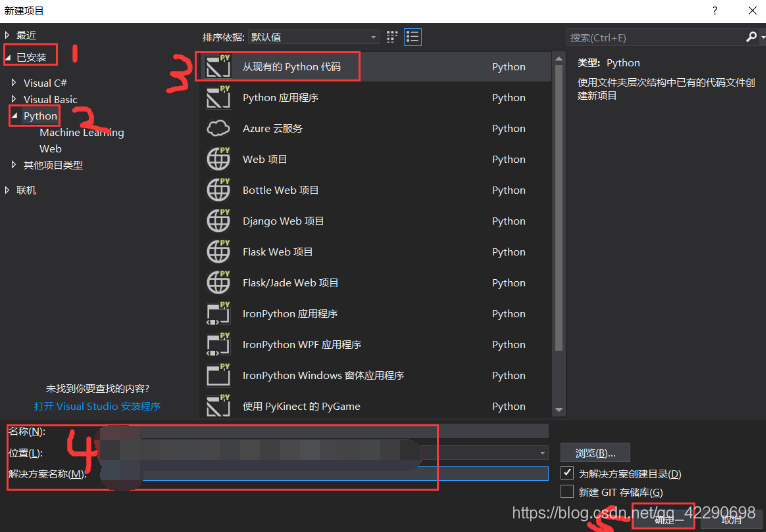Expand the 最近 tree node
This screenshot has width=766, height=532.
tap(7, 35)
